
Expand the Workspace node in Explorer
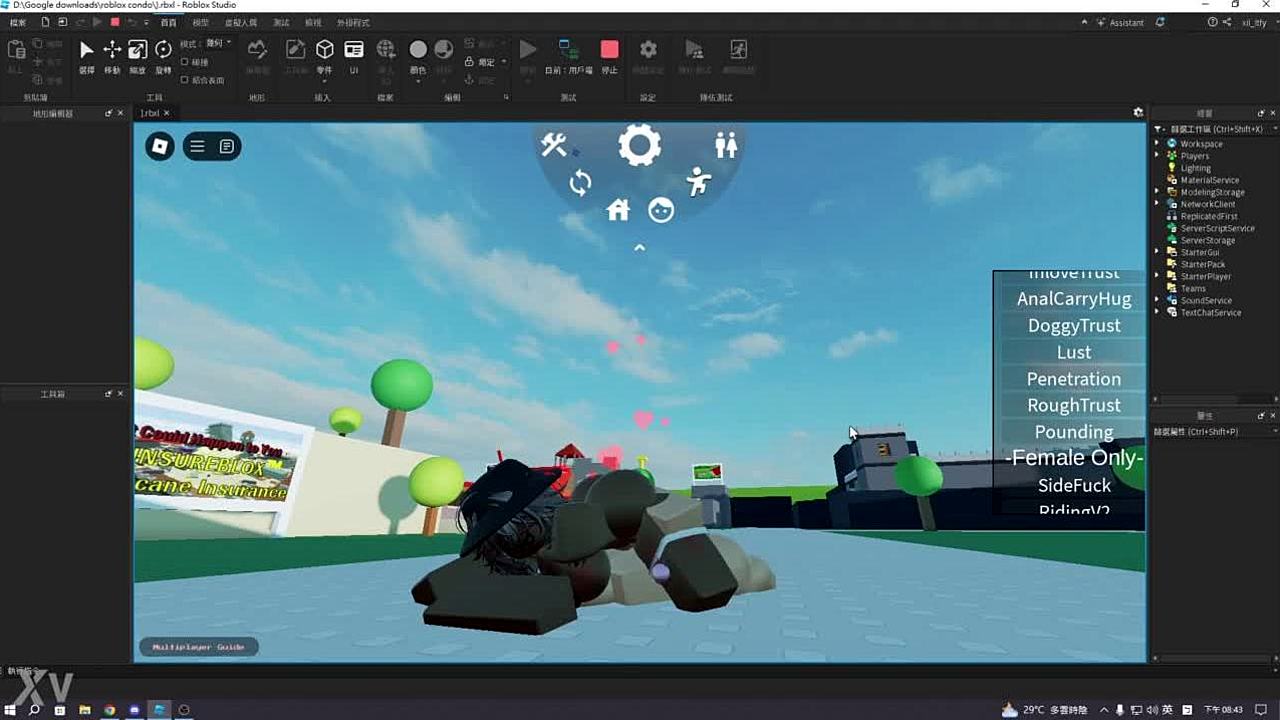click(x=1157, y=144)
